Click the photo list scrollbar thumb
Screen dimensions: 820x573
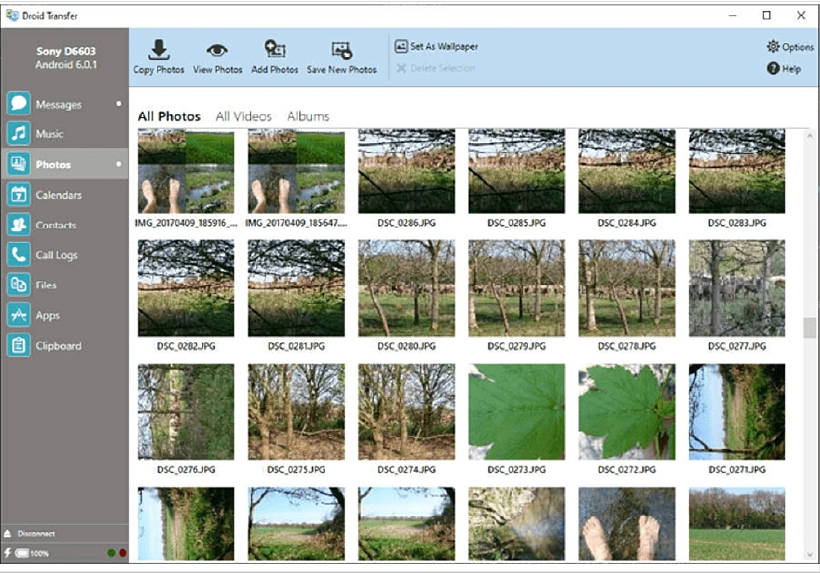[x=810, y=328]
